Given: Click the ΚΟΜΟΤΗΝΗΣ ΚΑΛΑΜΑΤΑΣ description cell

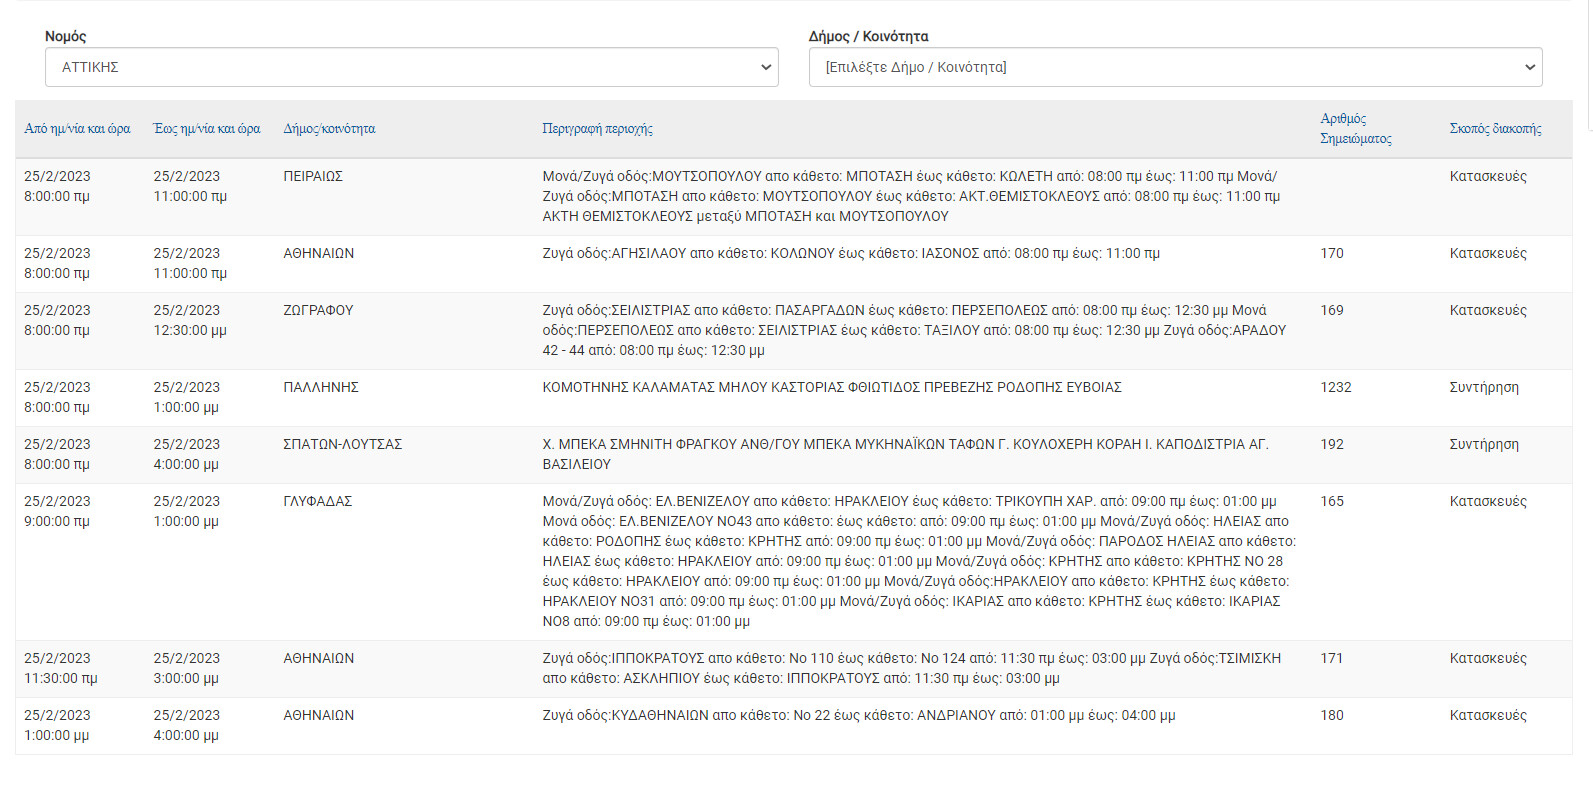Looking at the screenshot, I should [x=832, y=387].
